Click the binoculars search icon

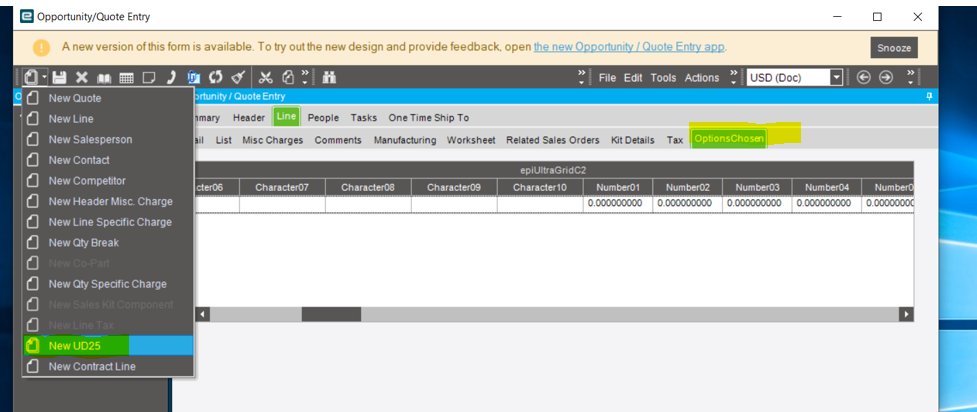(x=329, y=77)
